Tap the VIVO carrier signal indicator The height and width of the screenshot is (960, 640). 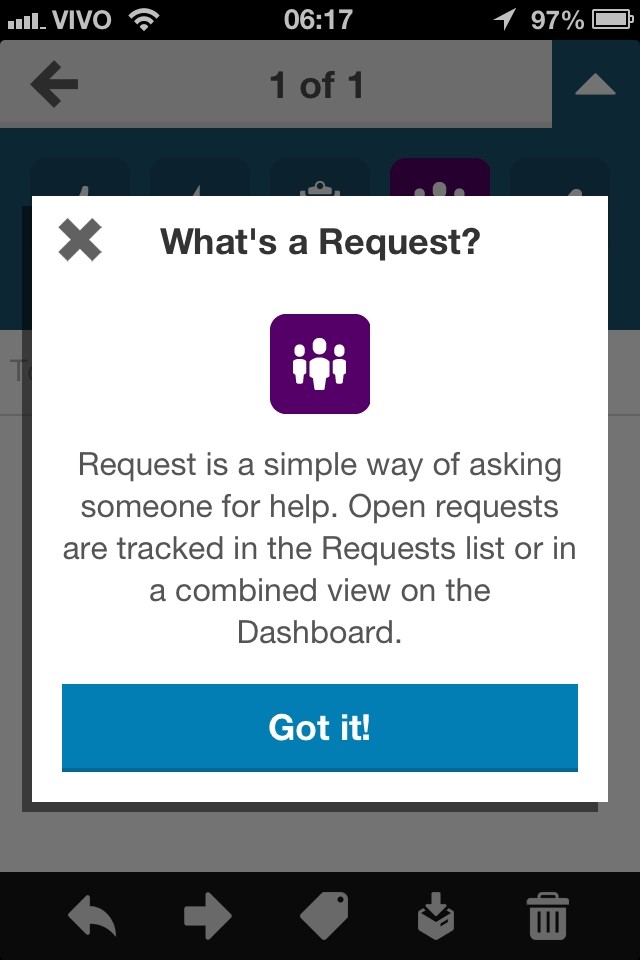tap(59, 20)
